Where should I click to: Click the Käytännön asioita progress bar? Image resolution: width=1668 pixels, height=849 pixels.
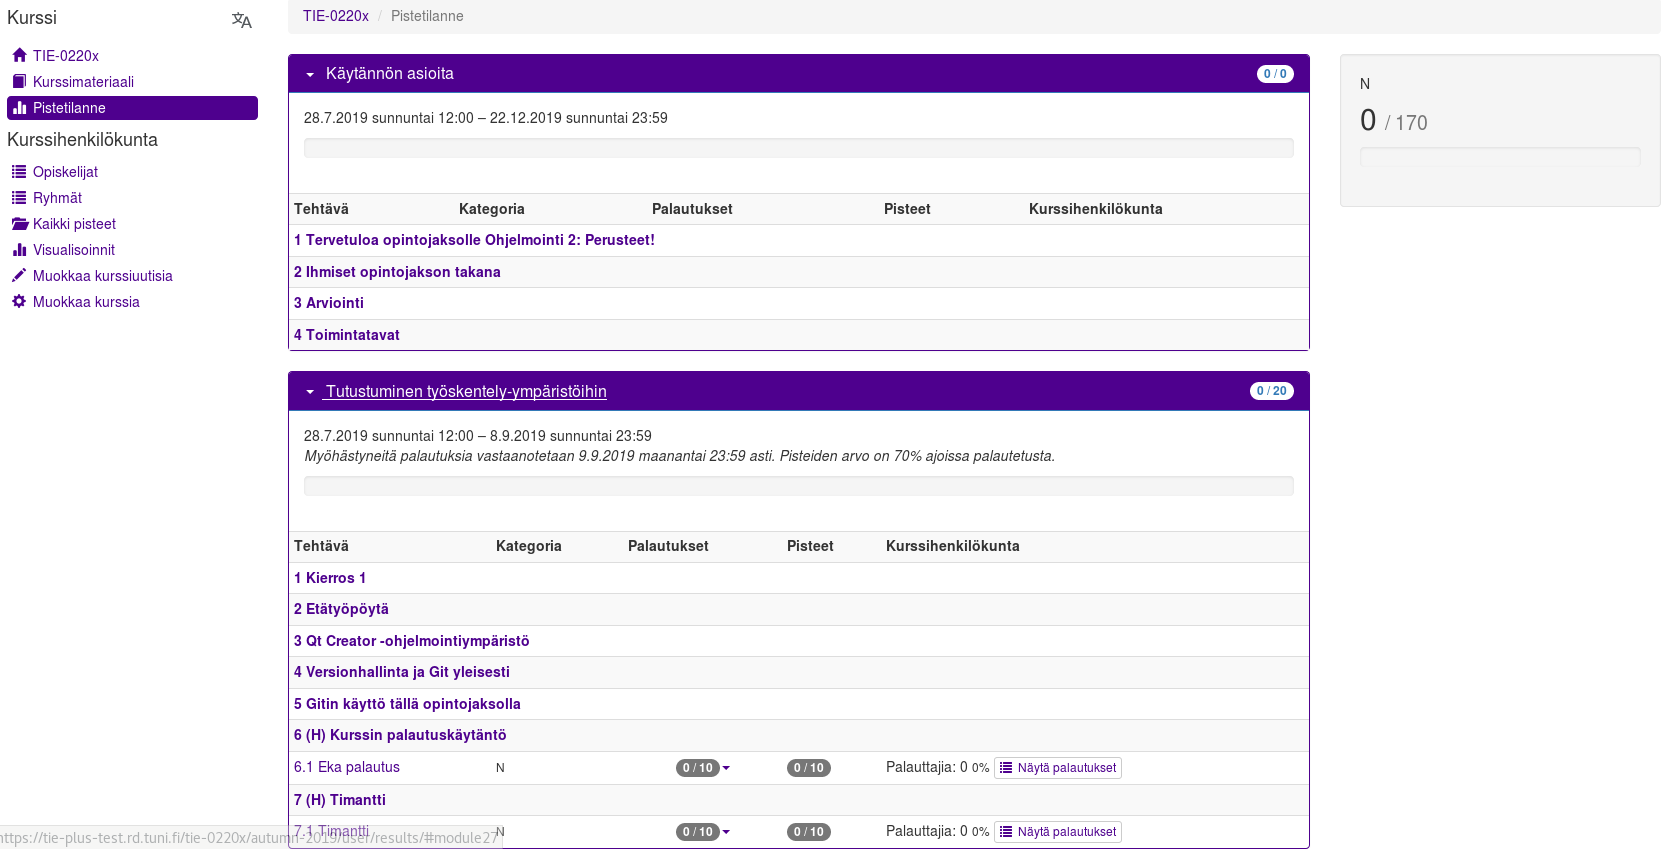(799, 148)
